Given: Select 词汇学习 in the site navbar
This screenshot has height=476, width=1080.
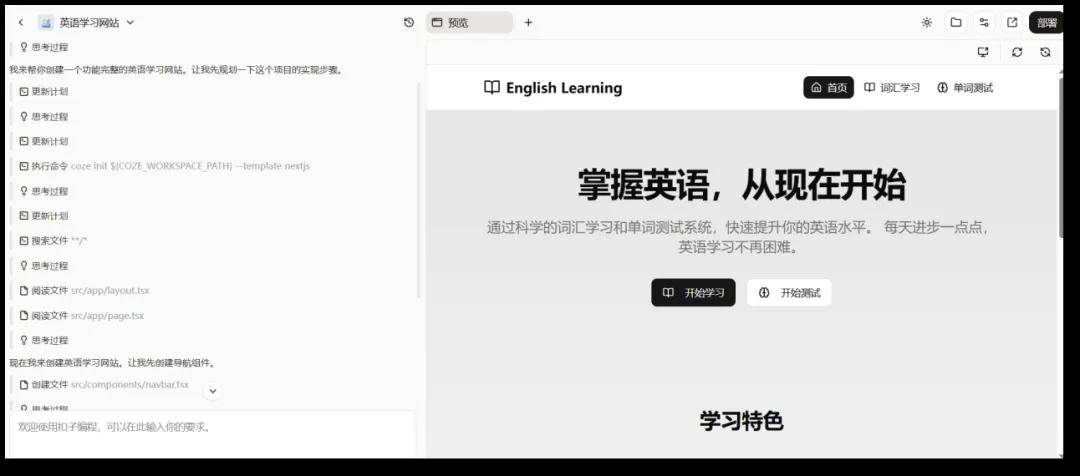Looking at the screenshot, I should pyautogui.click(x=891, y=88).
